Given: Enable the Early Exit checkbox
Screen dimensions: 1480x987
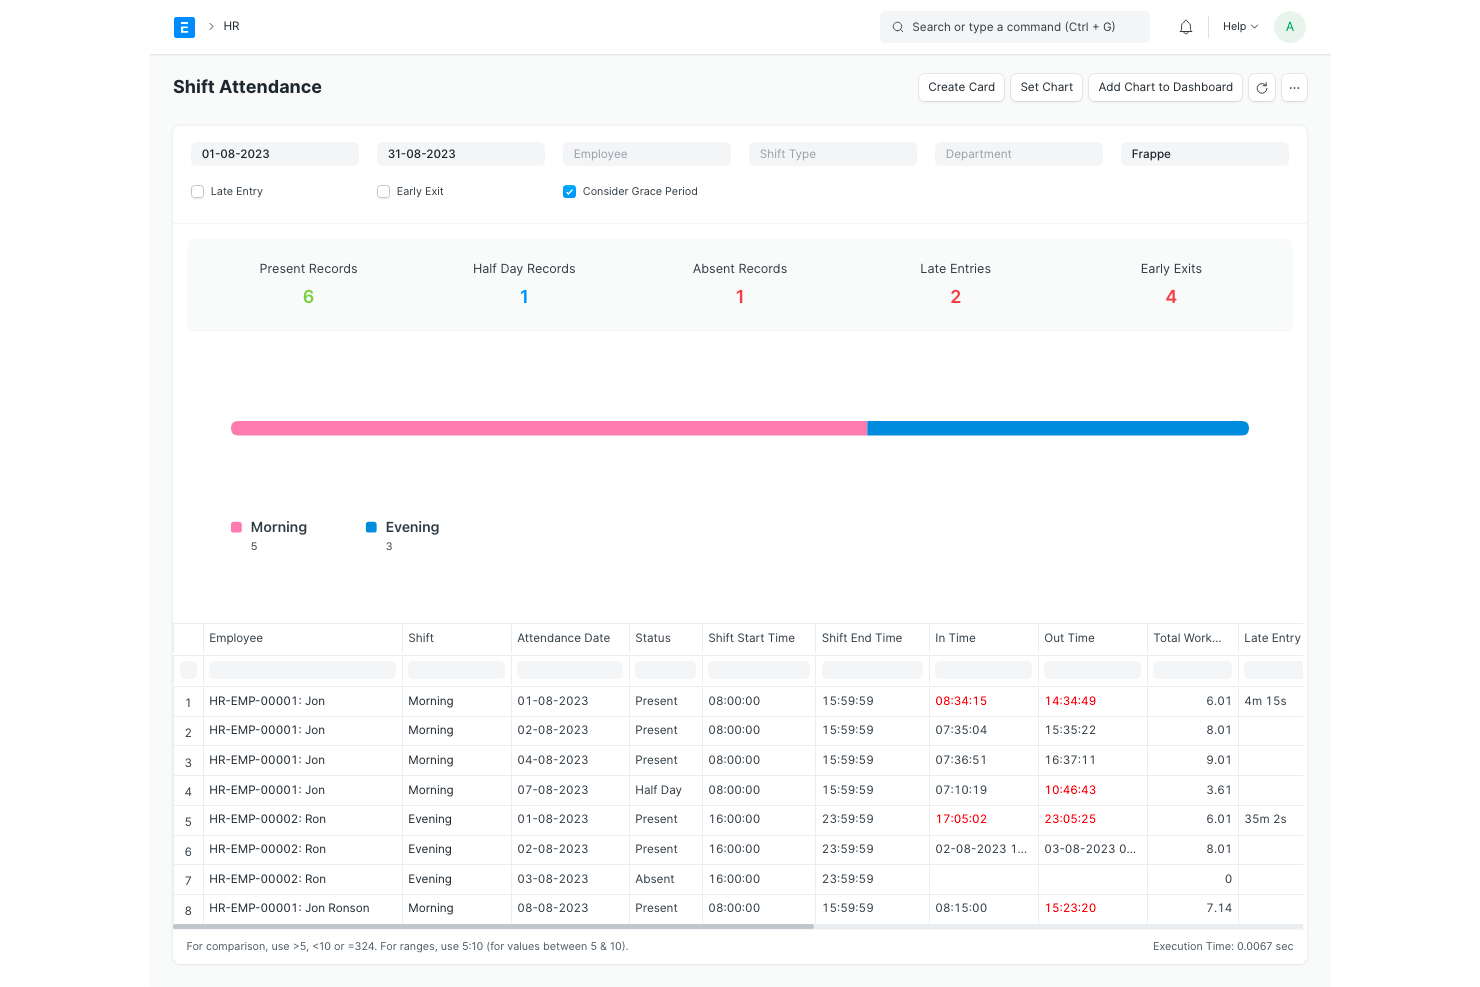Looking at the screenshot, I should [383, 191].
